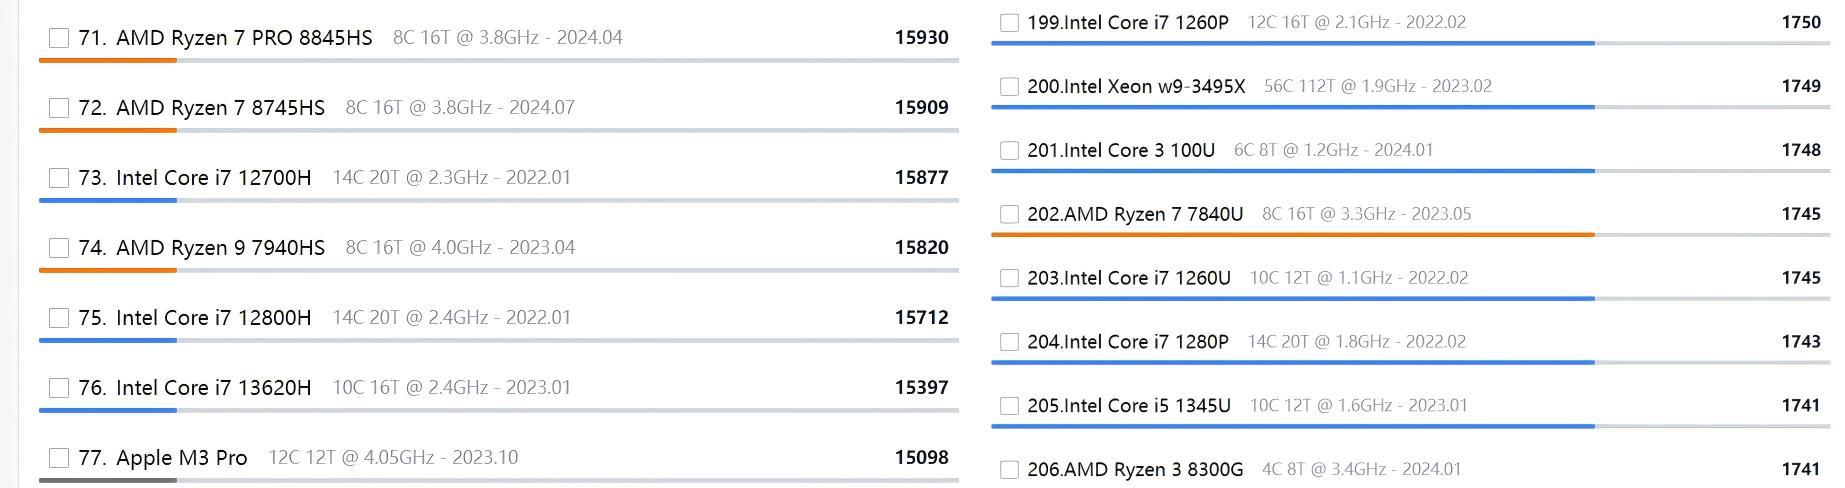Toggle checkbox for AMD Ryzen 7 7840U
The image size is (1845, 488).
[1009, 214]
